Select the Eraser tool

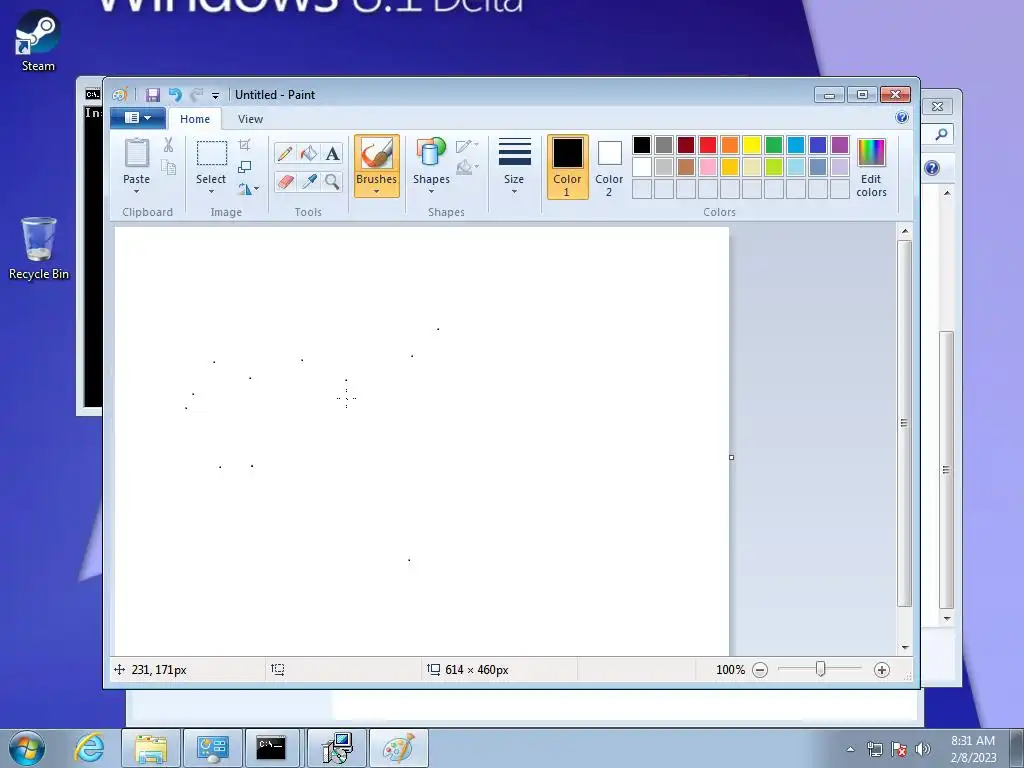pyautogui.click(x=285, y=182)
